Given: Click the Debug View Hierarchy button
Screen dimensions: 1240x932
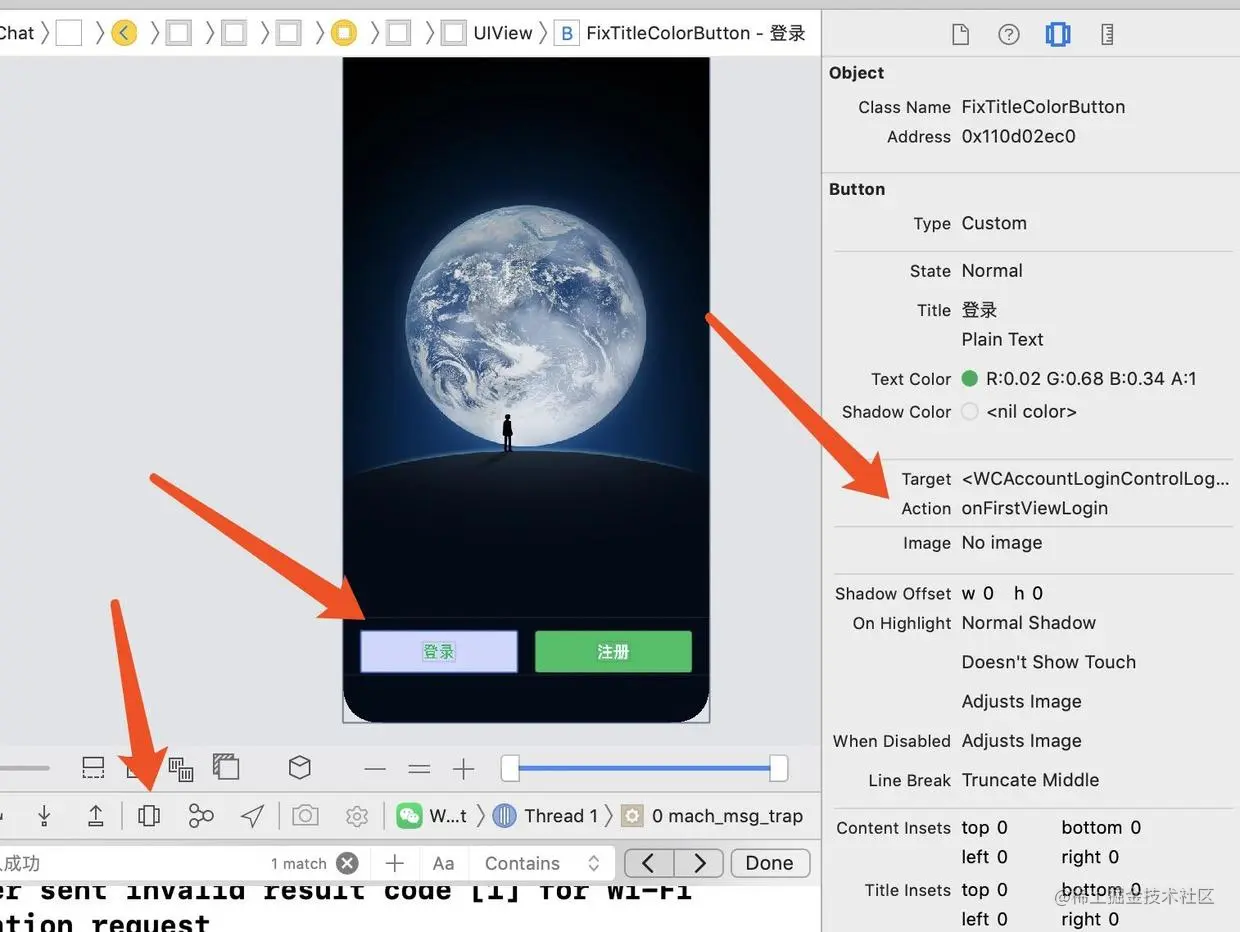Looking at the screenshot, I should coord(149,816).
